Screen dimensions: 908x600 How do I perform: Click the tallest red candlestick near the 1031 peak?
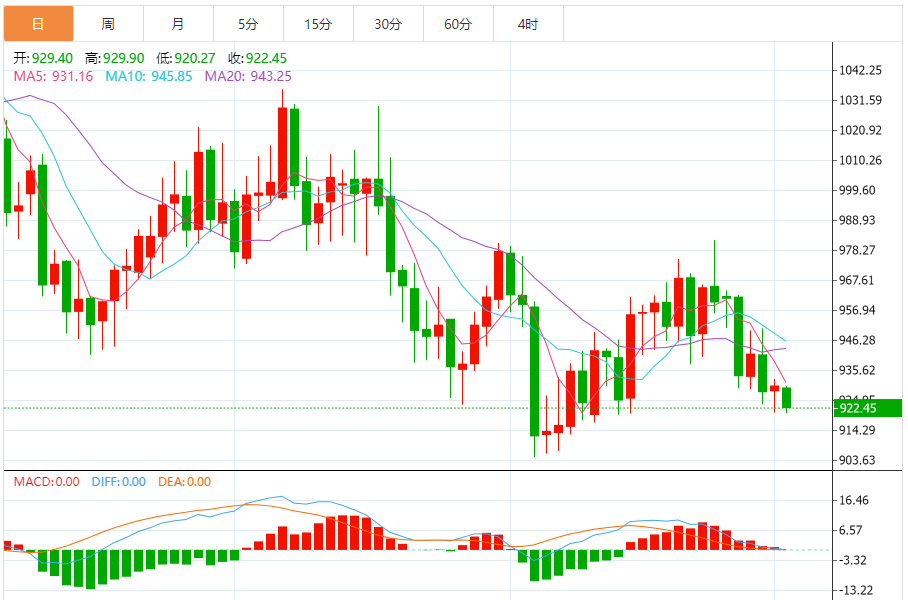pyautogui.click(x=283, y=153)
